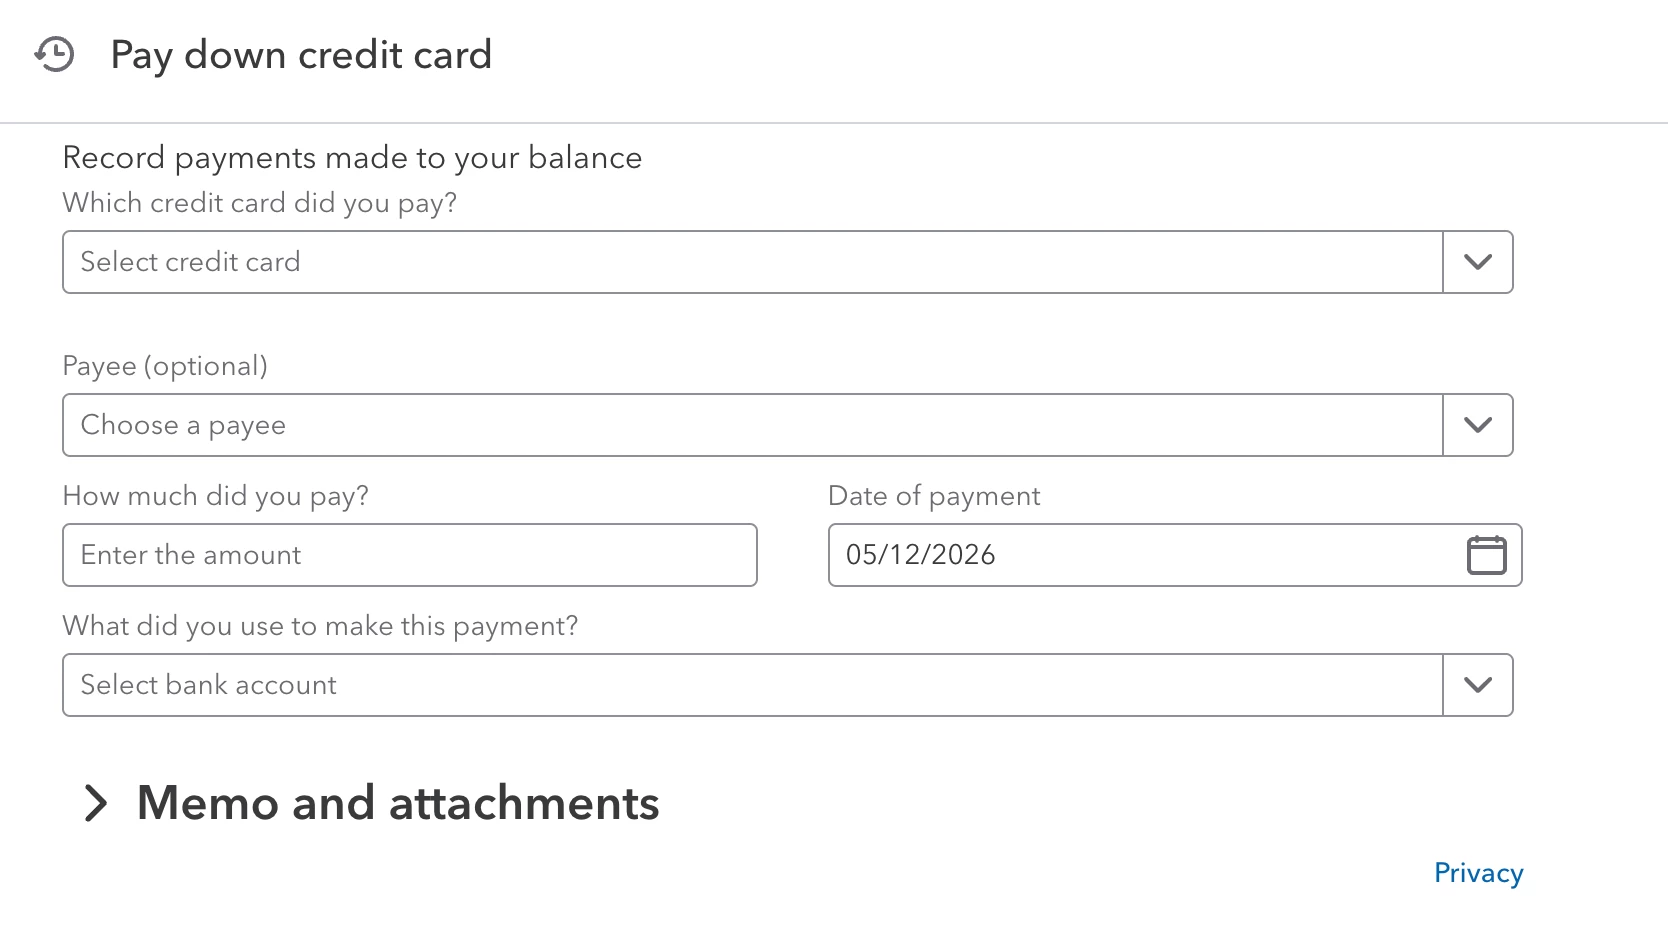
Task: Focus the Select bank account field
Action: 753,685
